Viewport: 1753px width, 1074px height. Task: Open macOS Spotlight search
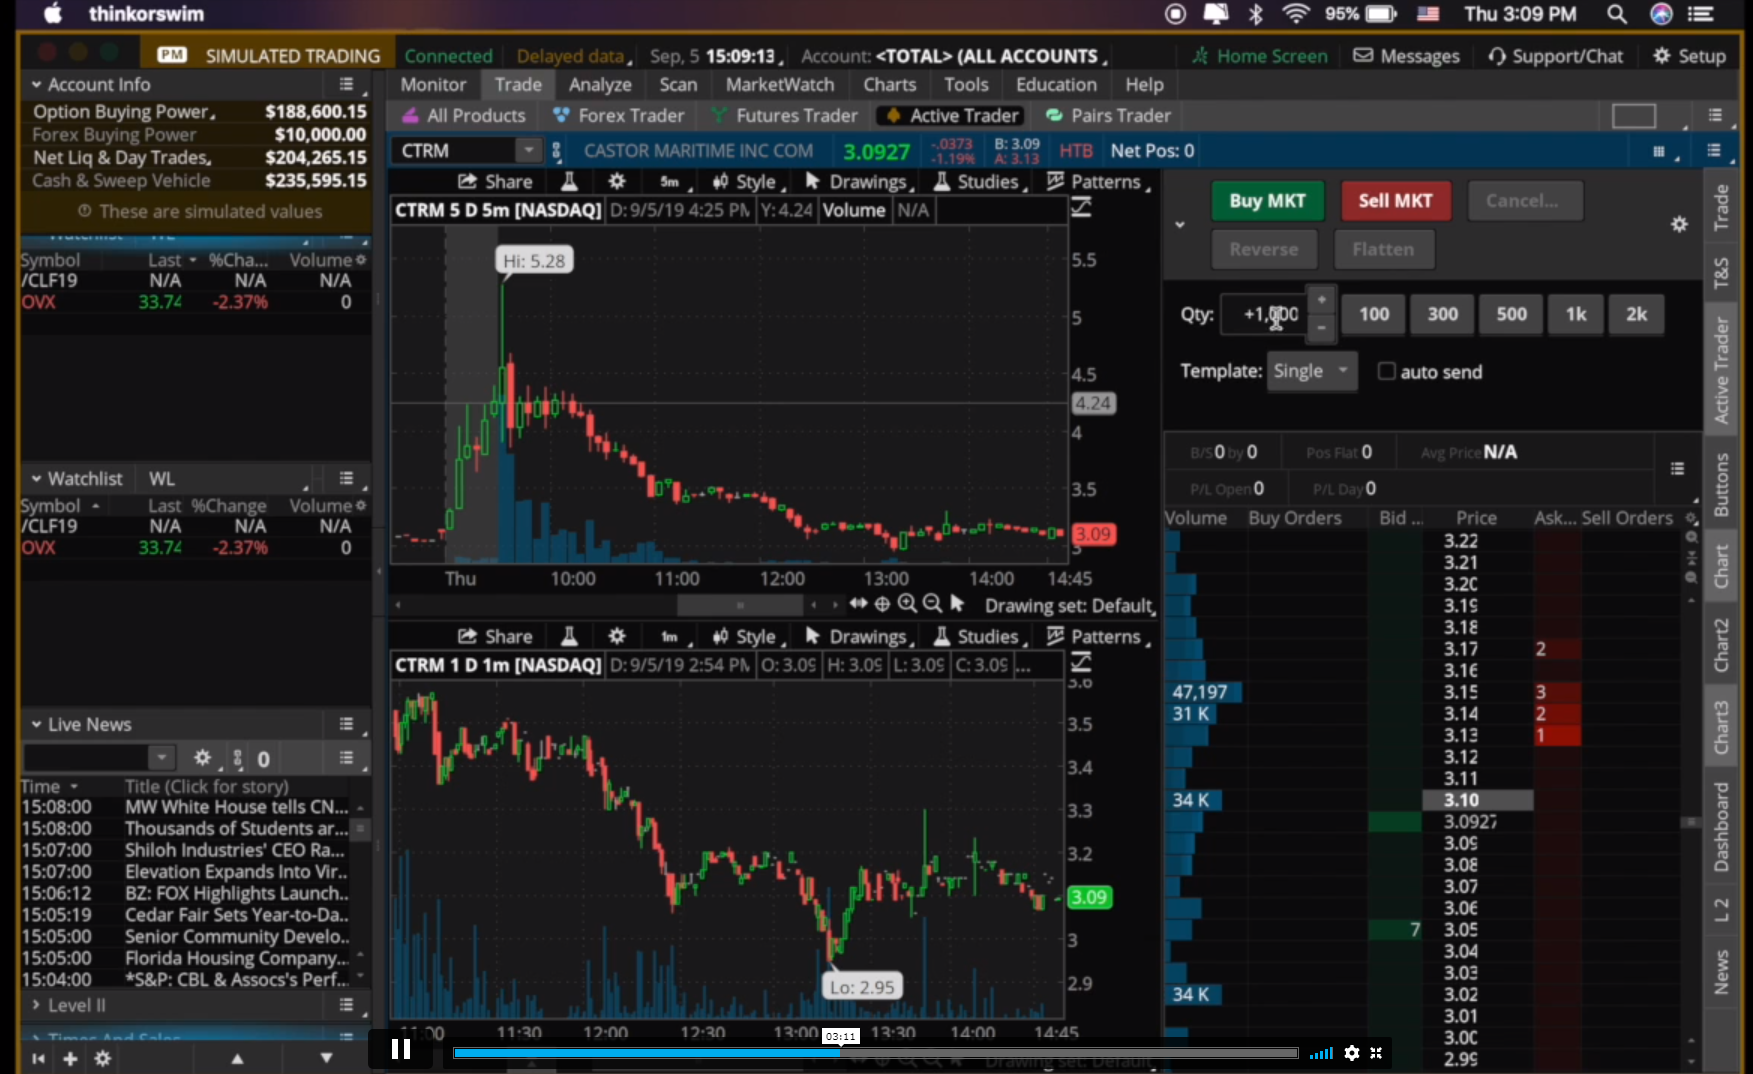(x=1616, y=14)
